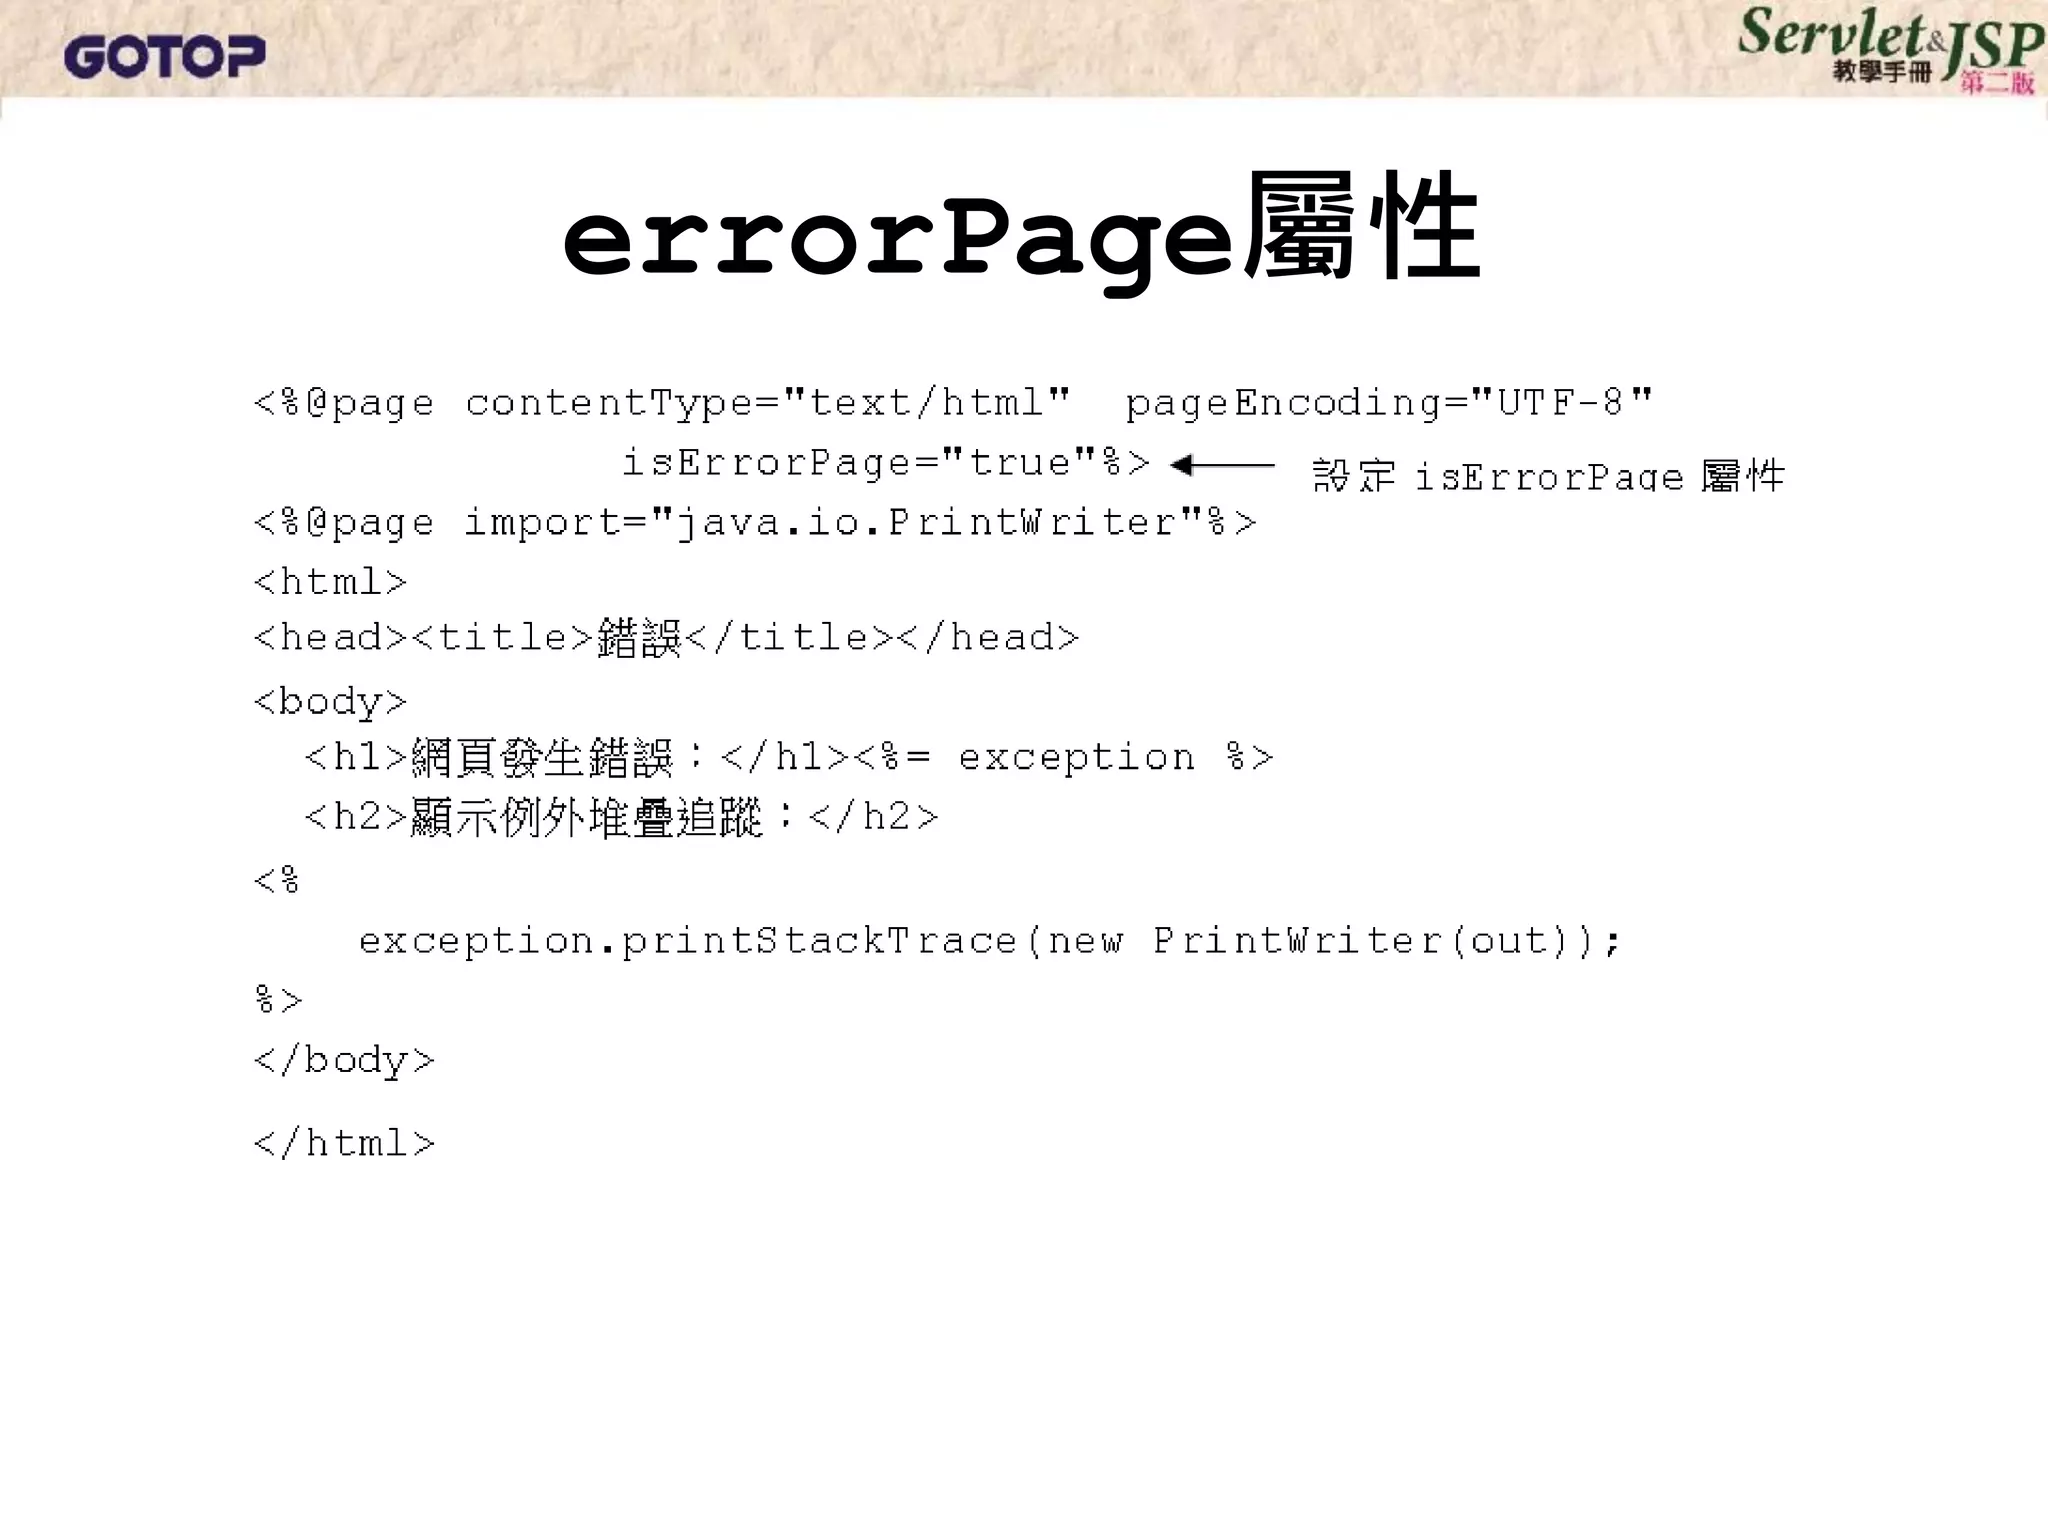
Task: Click the opening <% scriptlet tag
Action: [x=277, y=881]
